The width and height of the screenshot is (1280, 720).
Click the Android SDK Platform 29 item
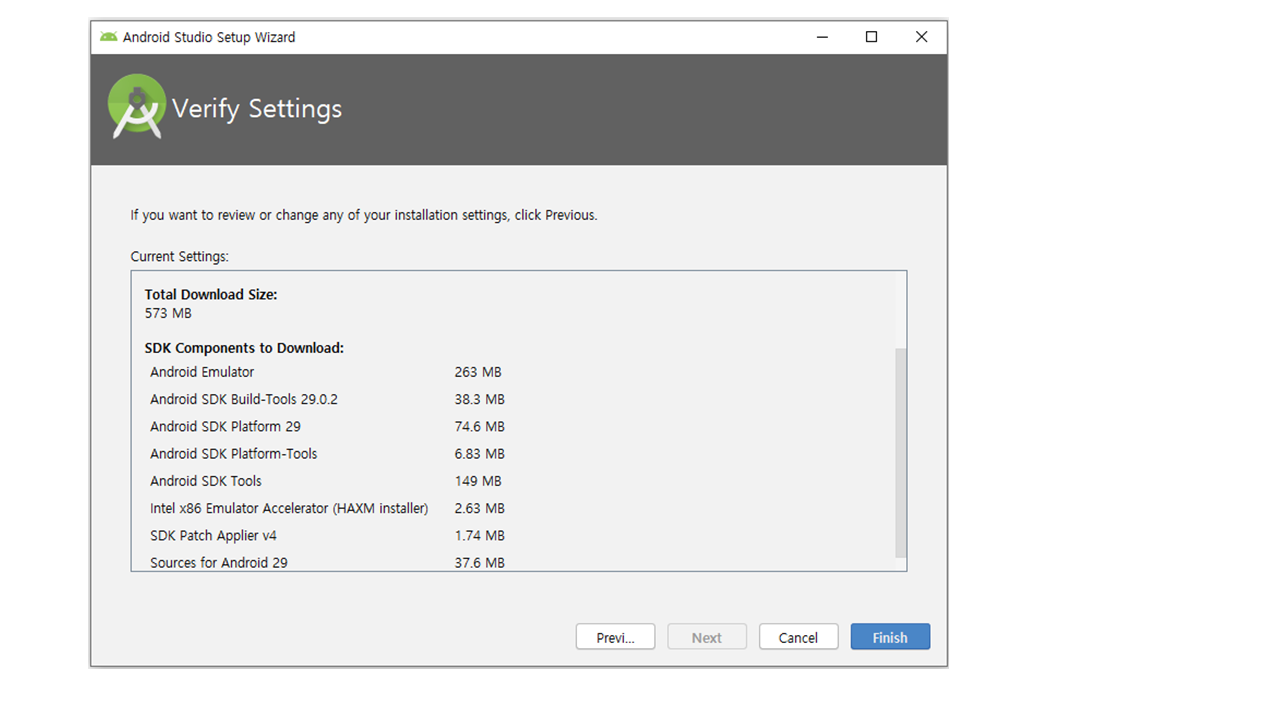[x=225, y=426]
